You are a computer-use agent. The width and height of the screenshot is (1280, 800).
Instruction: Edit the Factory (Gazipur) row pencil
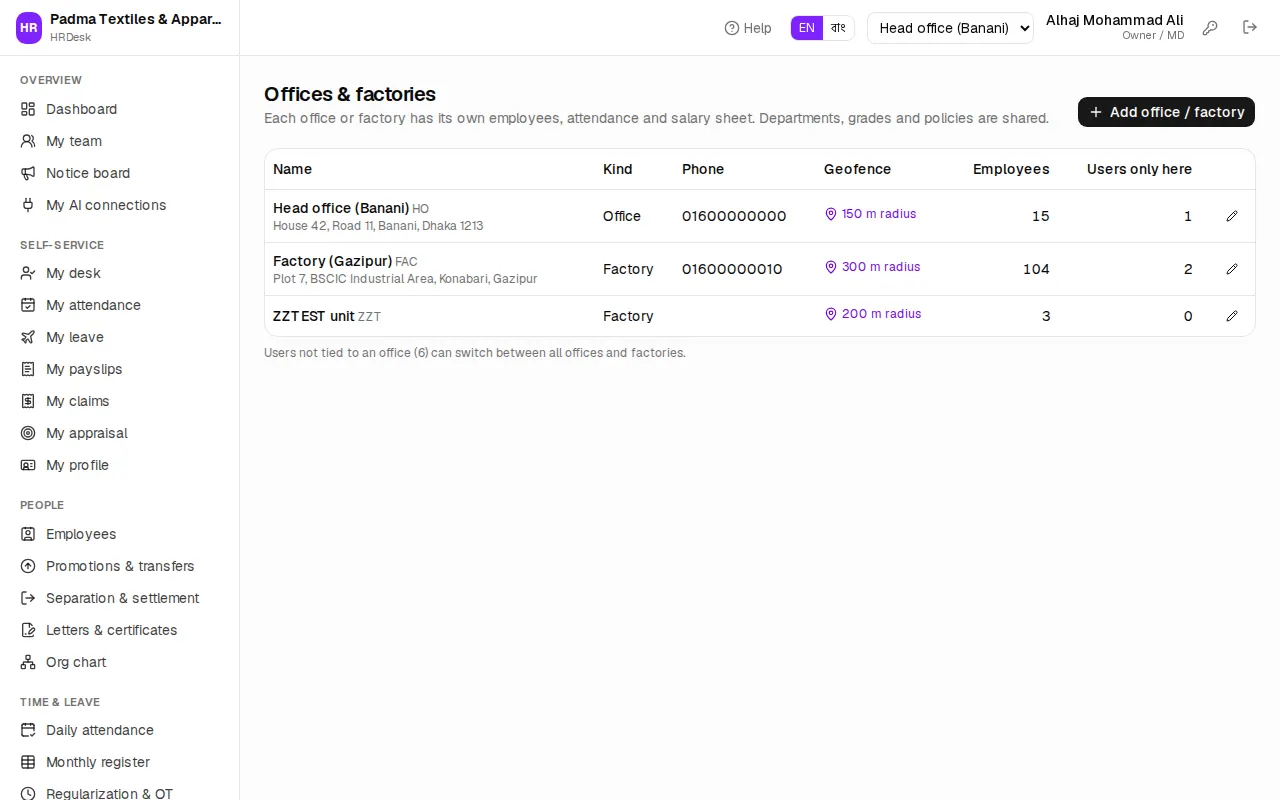(1232, 269)
